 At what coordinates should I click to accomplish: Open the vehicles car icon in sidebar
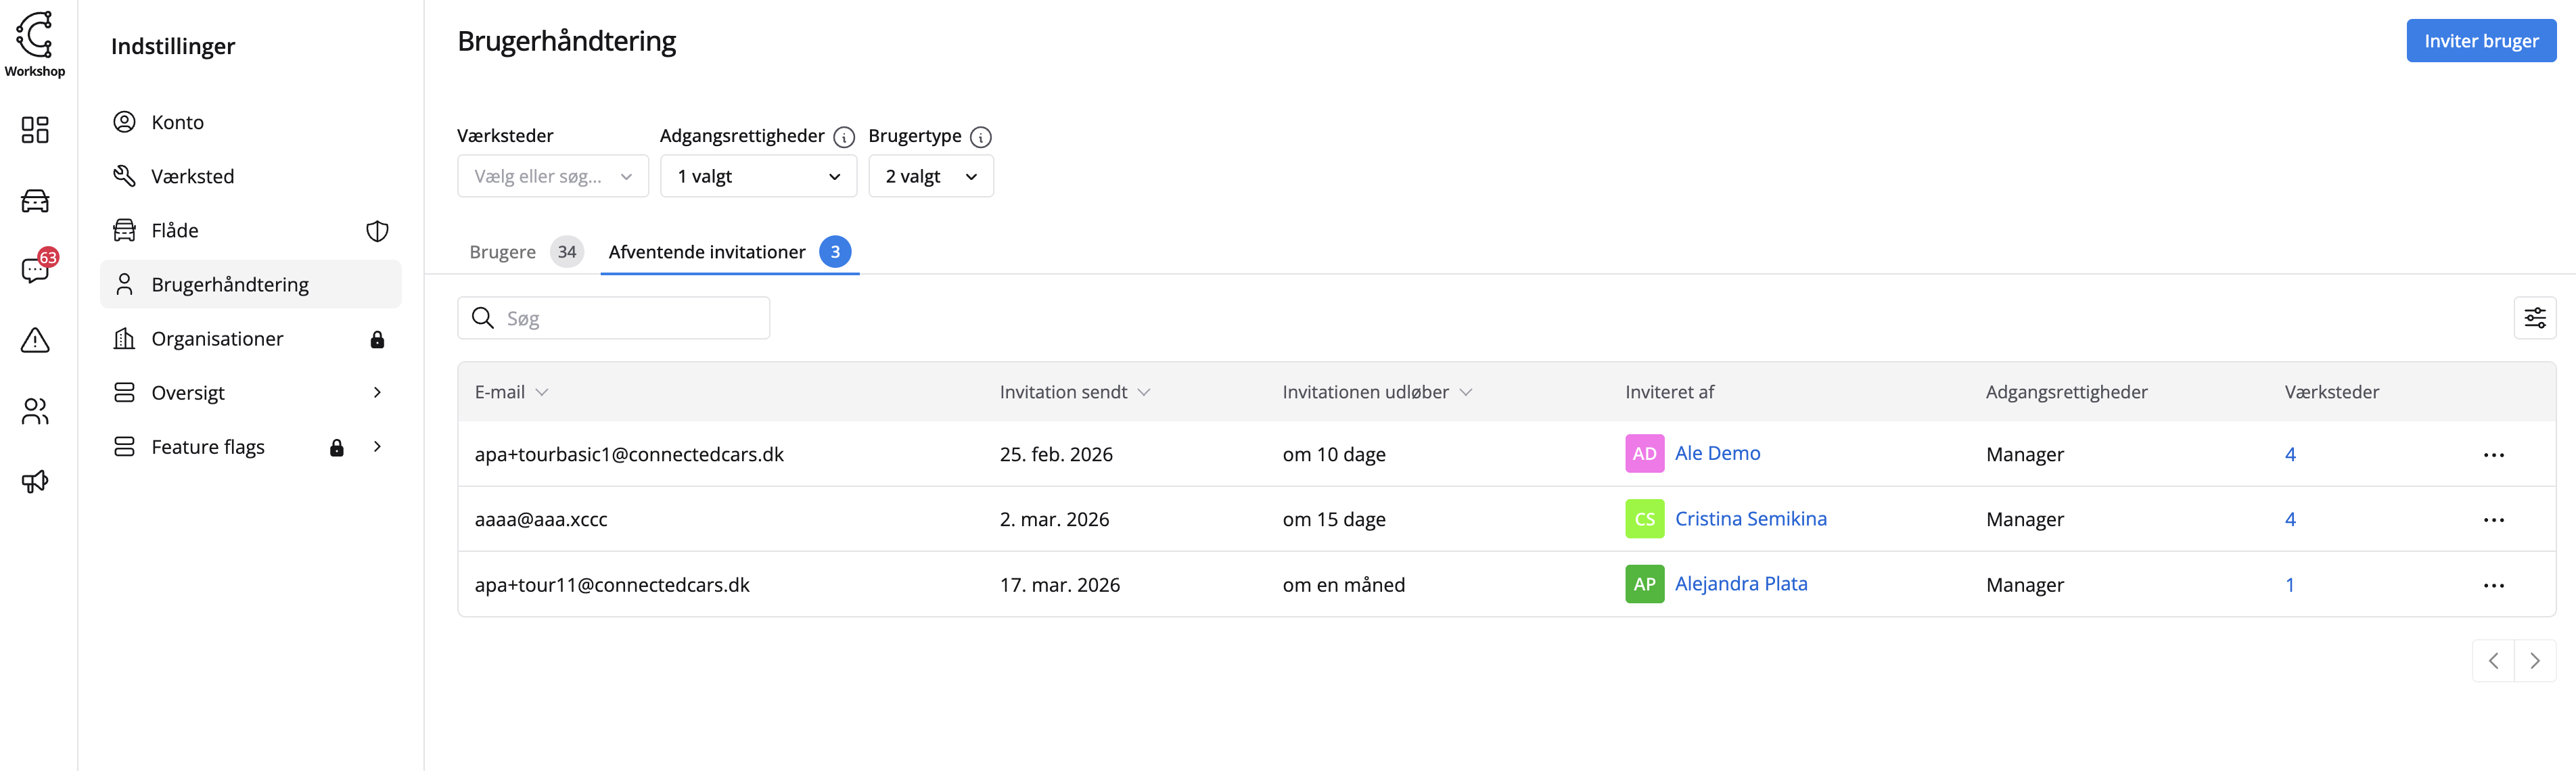(35, 201)
